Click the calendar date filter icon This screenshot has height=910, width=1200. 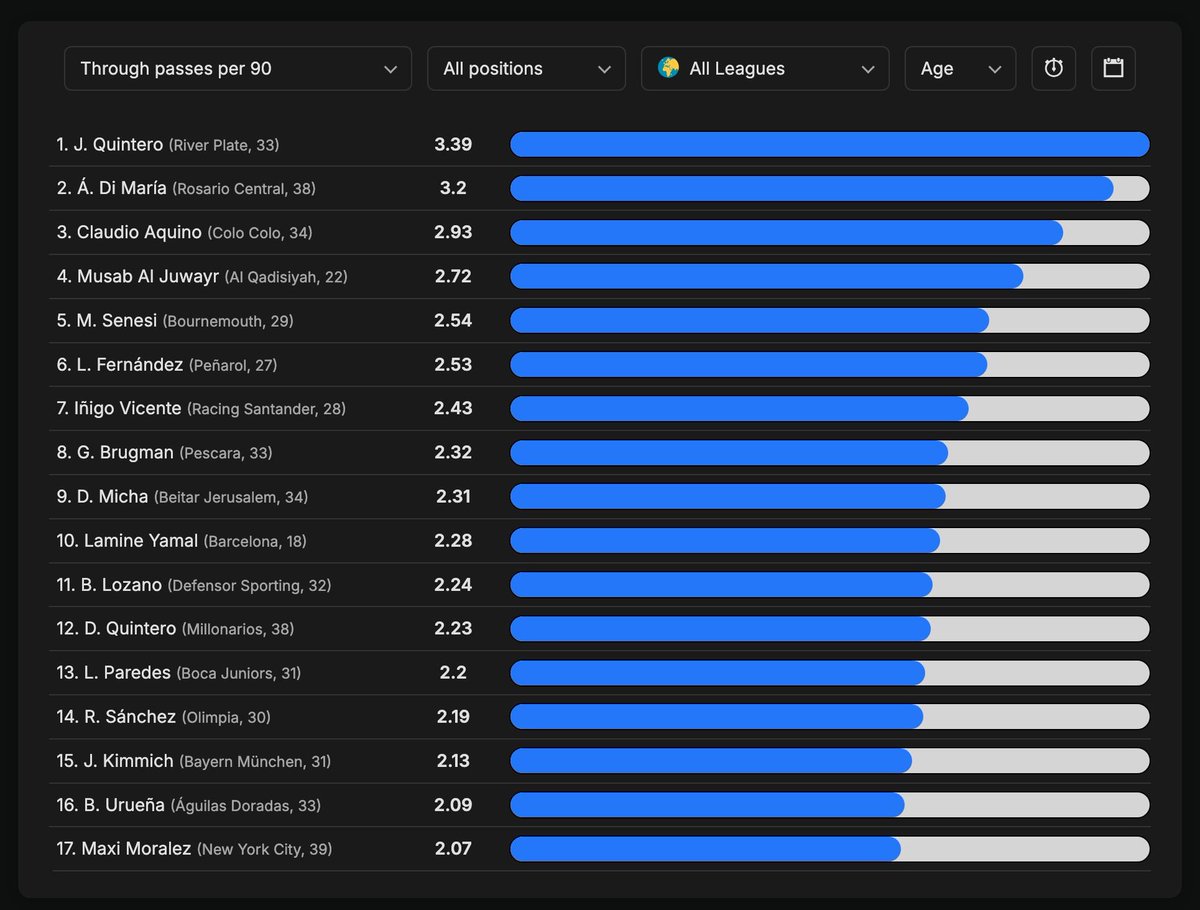pos(1113,69)
